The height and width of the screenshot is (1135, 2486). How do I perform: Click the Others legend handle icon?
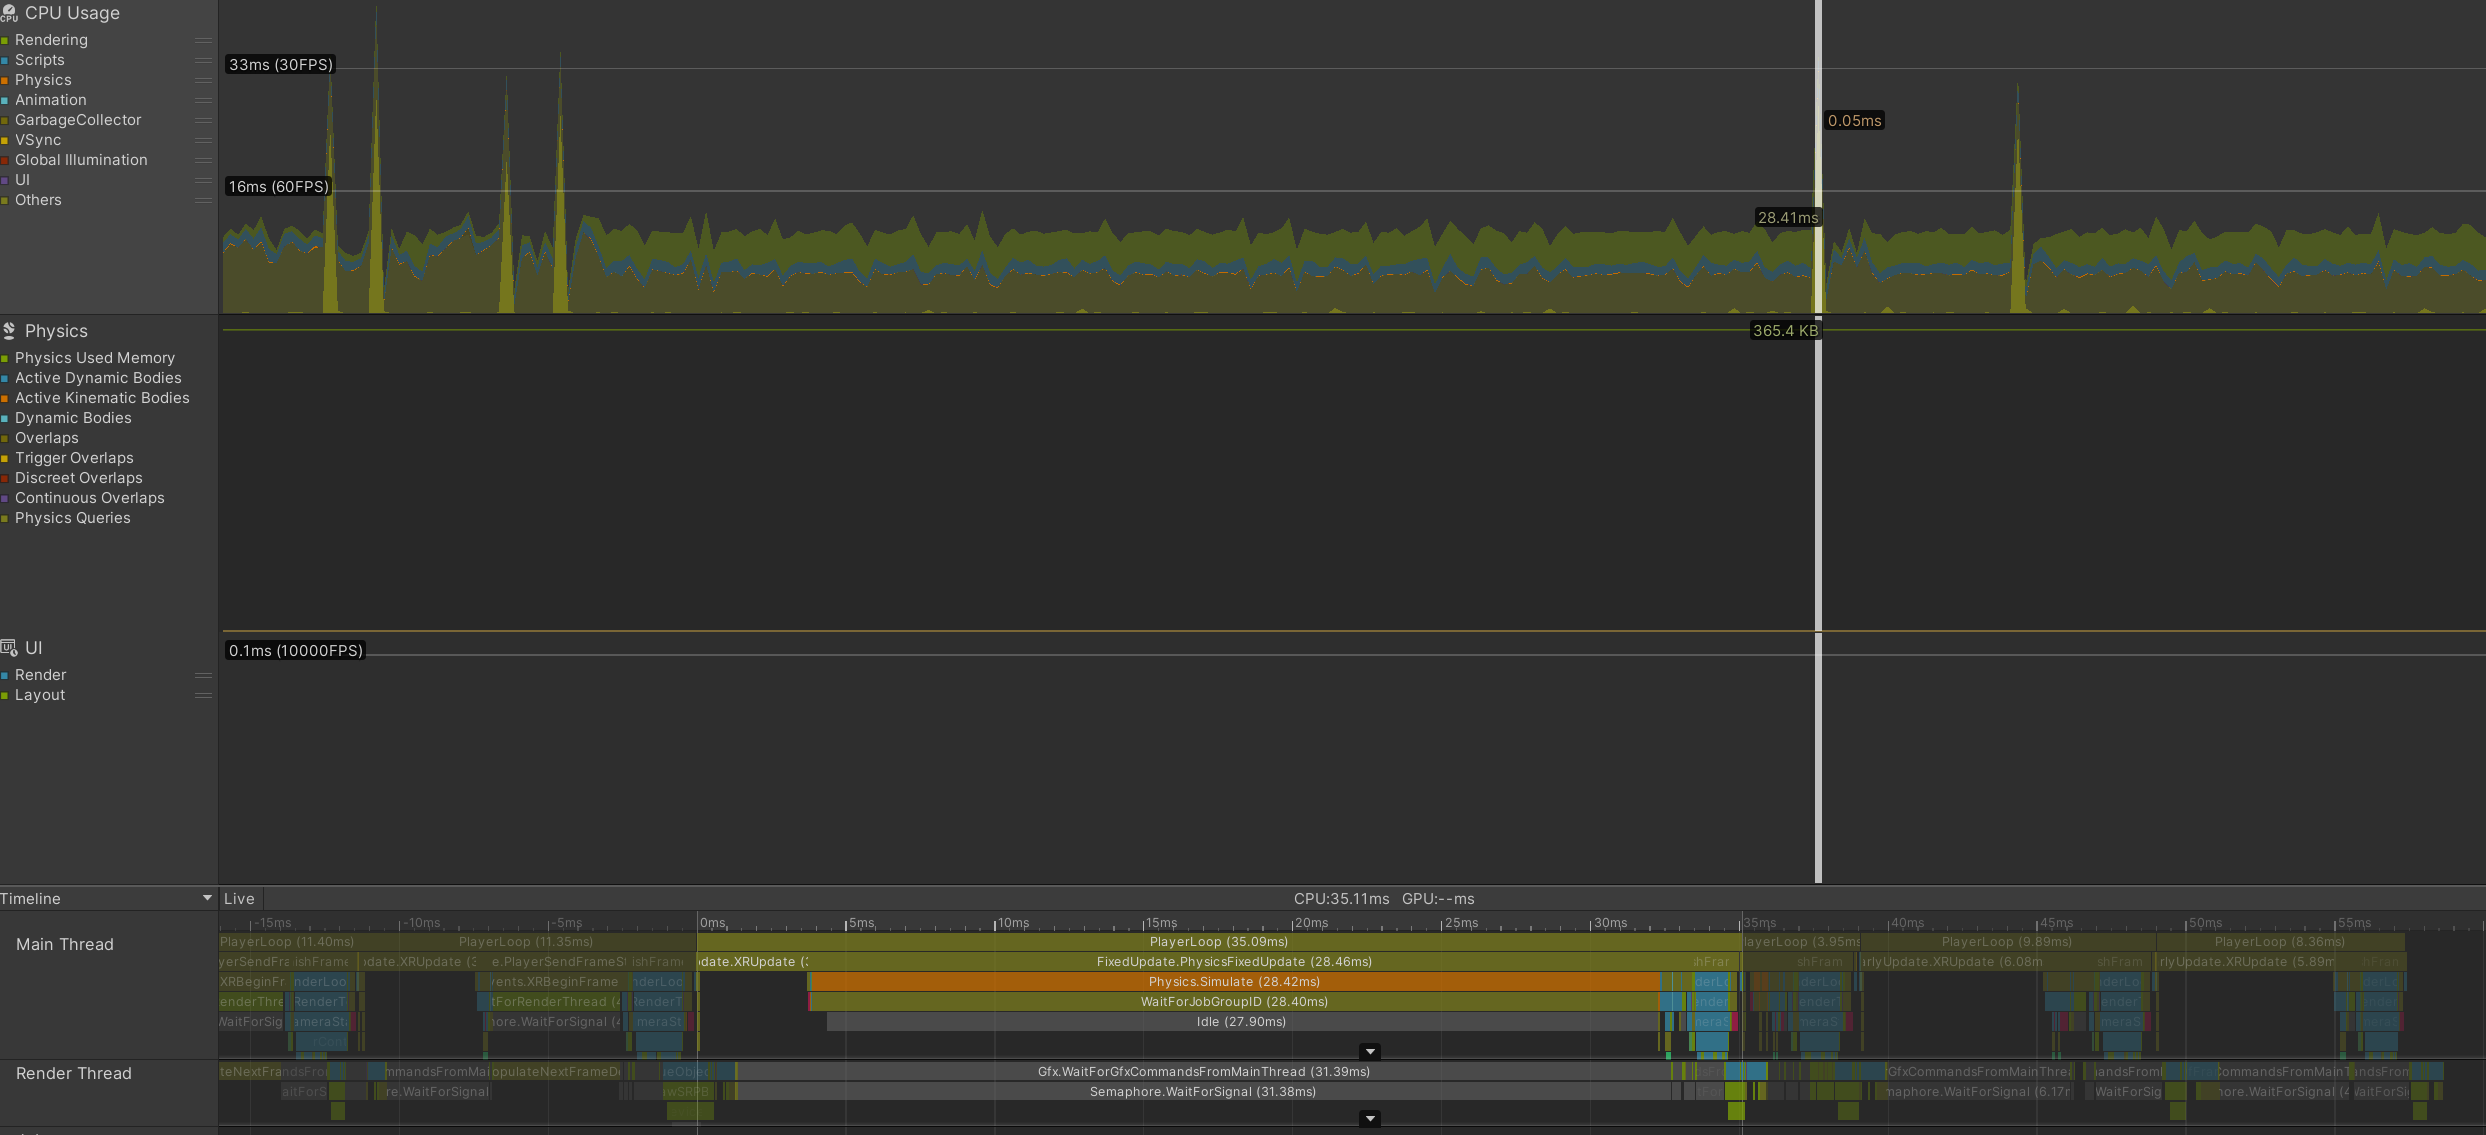(204, 200)
